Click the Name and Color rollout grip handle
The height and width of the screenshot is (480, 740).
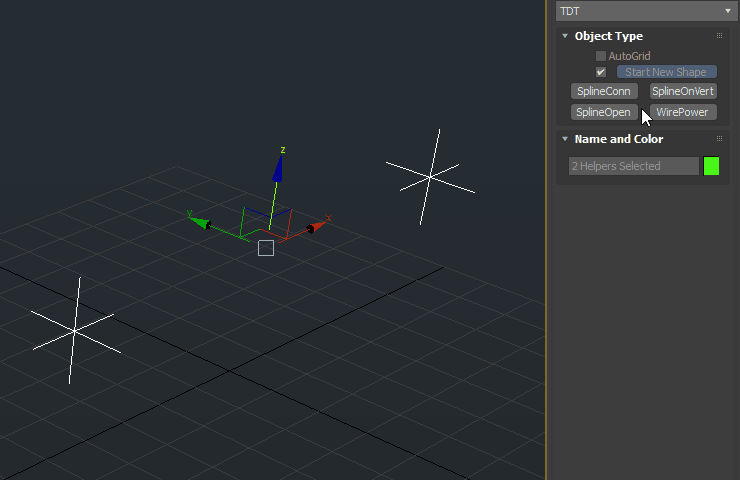(x=719, y=139)
